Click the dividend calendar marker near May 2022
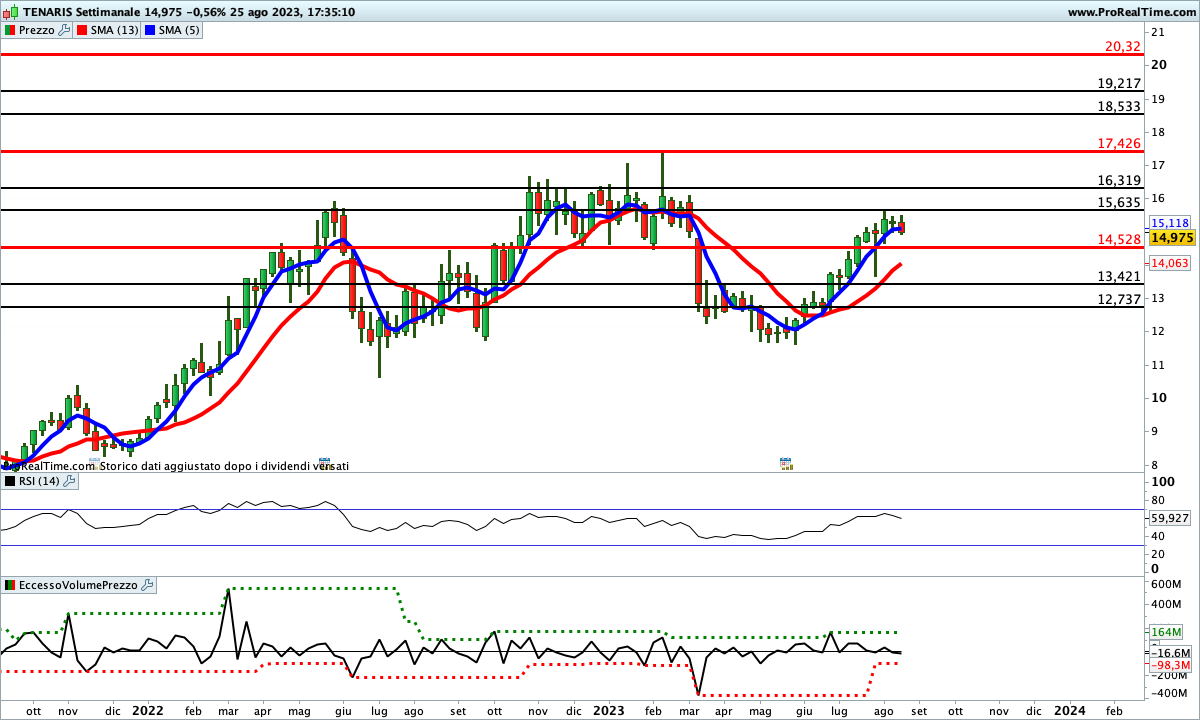Image resolution: width=1200 pixels, height=720 pixels. 324,464
